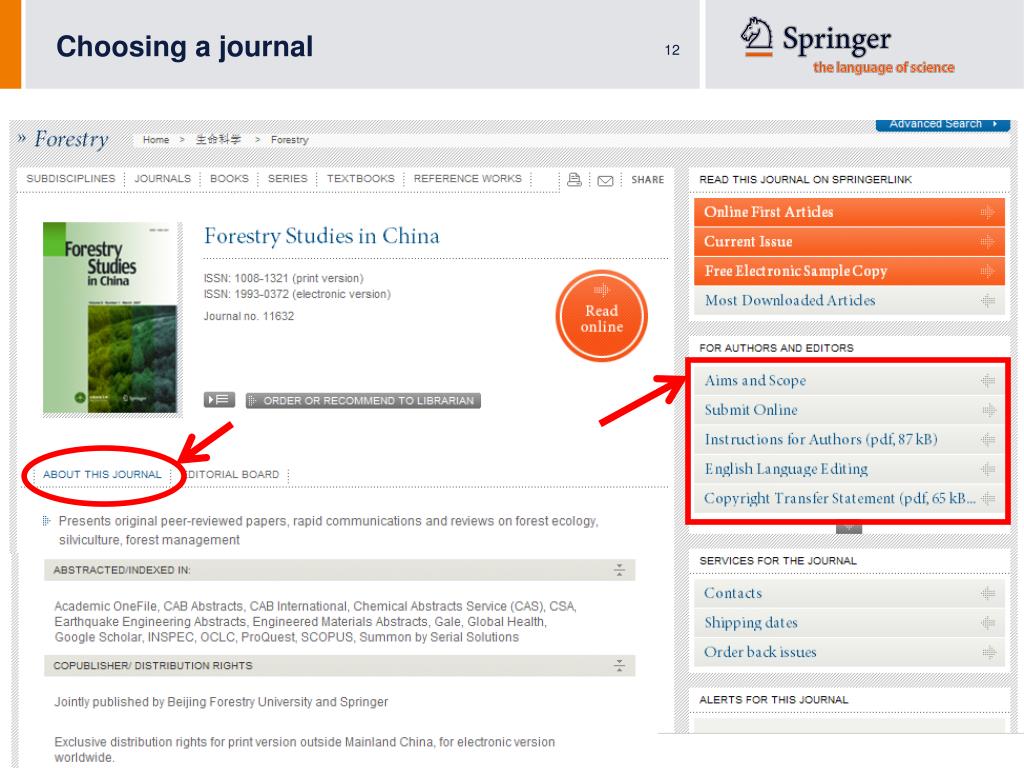The image size is (1024, 768).
Task: Click arrow icon beside Contacts
Action: pos(987,594)
